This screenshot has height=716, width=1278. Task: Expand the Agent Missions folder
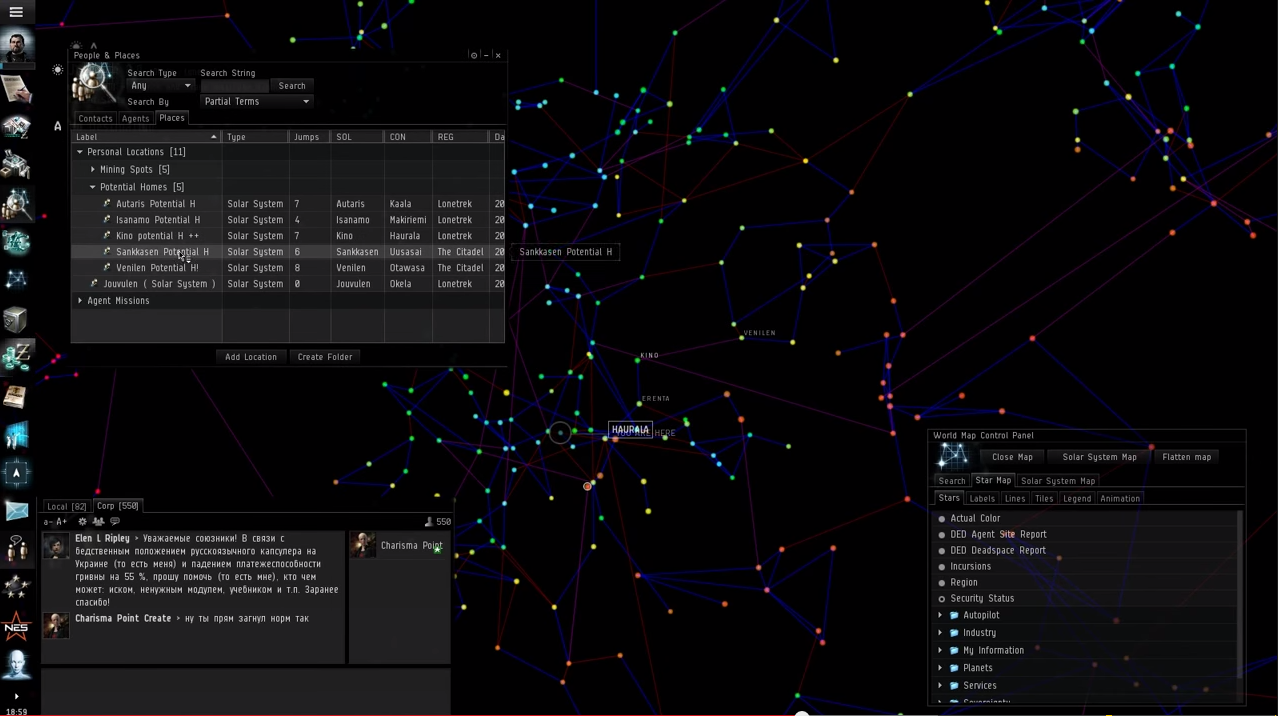point(80,300)
